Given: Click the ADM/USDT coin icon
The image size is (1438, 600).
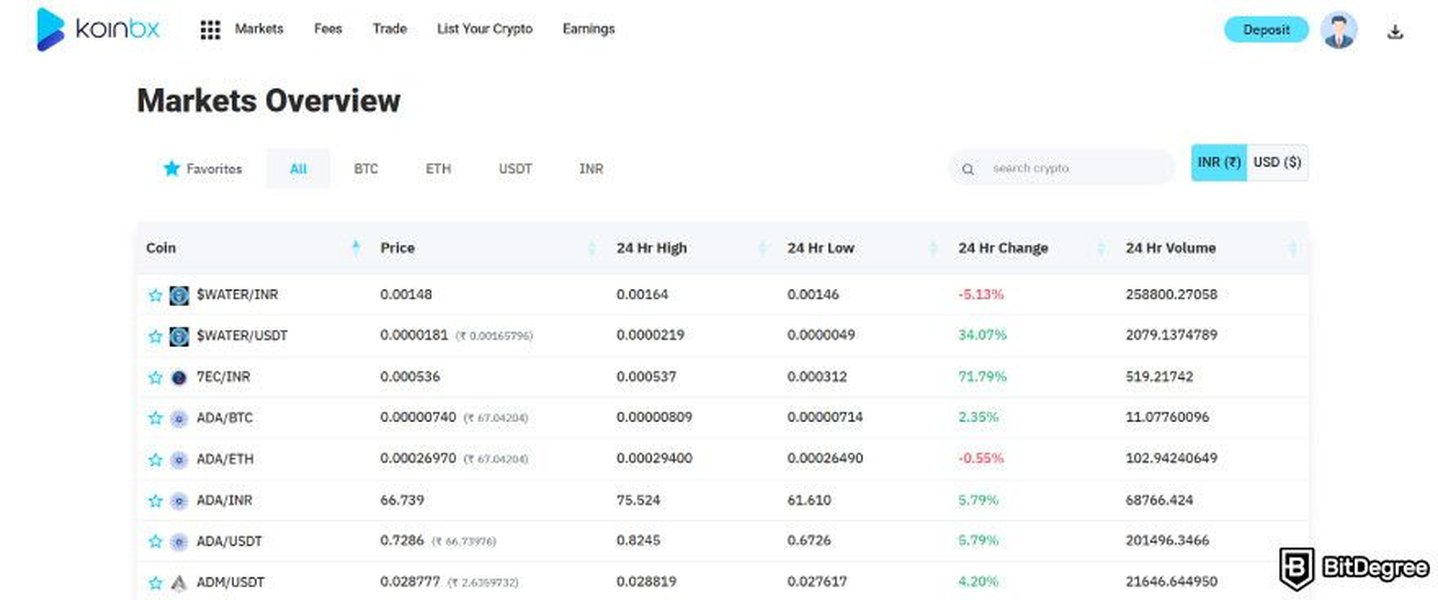Looking at the screenshot, I should [x=179, y=583].
